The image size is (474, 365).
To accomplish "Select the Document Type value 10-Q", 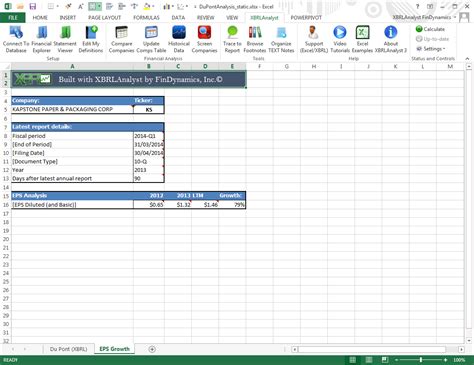I will tap(149, 162).
